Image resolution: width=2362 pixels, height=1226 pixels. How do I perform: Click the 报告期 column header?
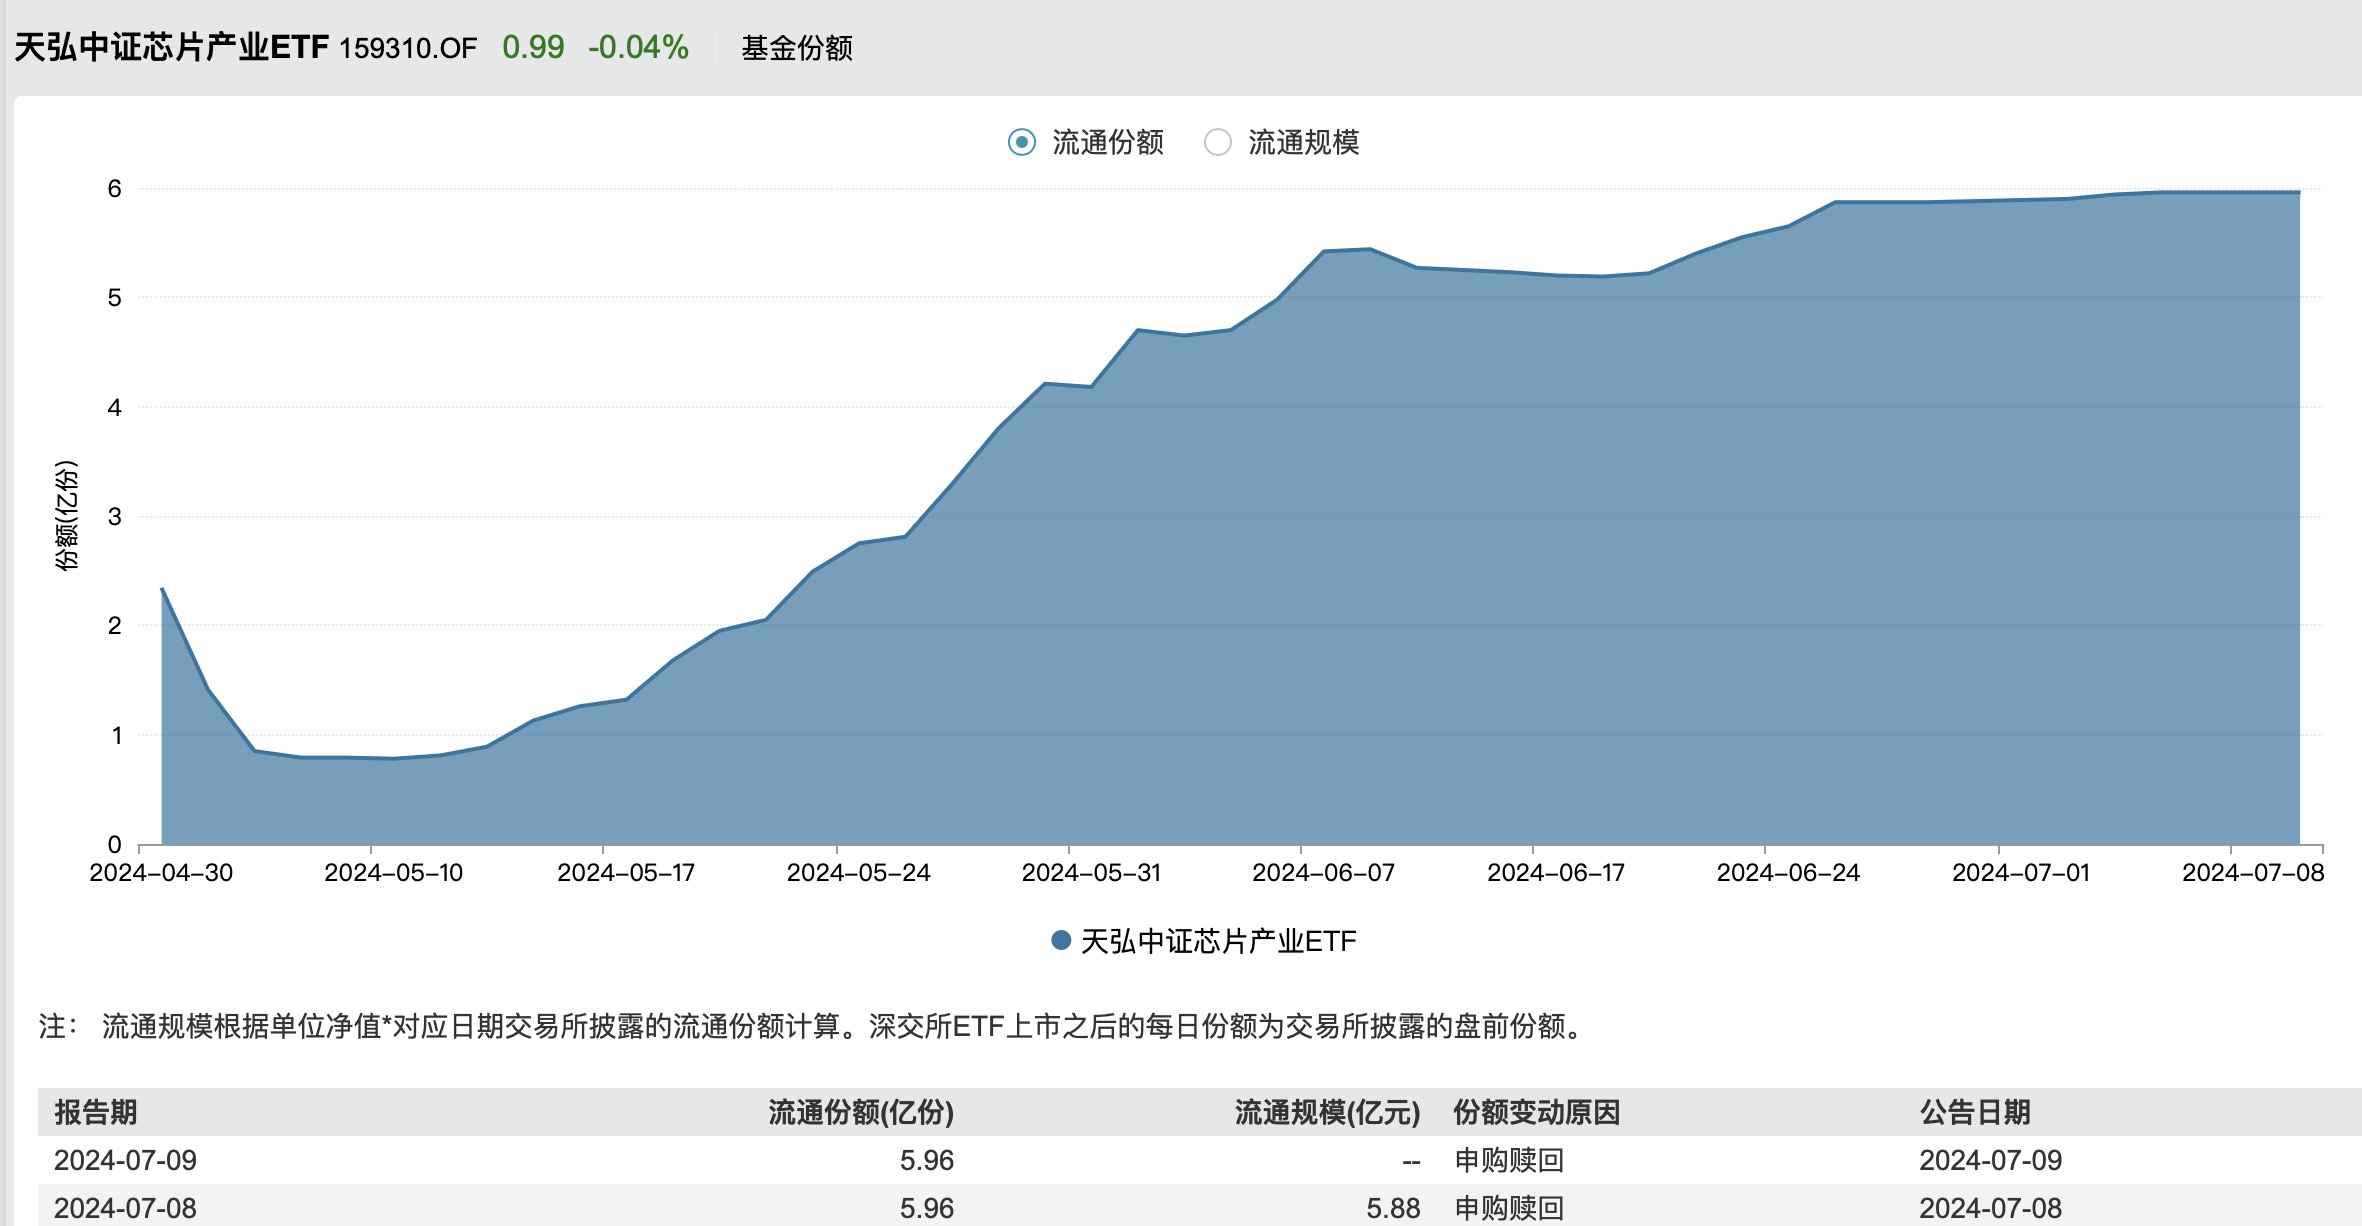96,1112
